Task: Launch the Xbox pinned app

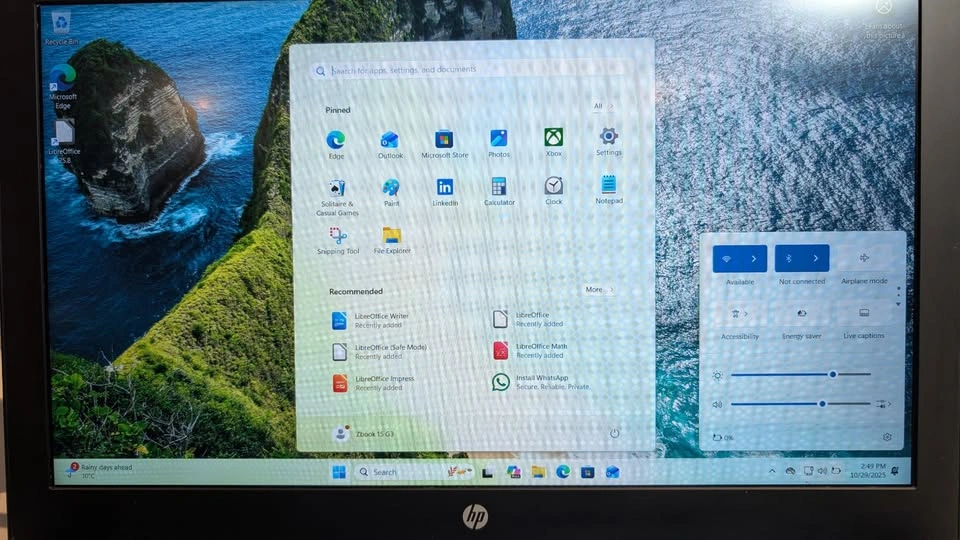Action: pos(553,138)
